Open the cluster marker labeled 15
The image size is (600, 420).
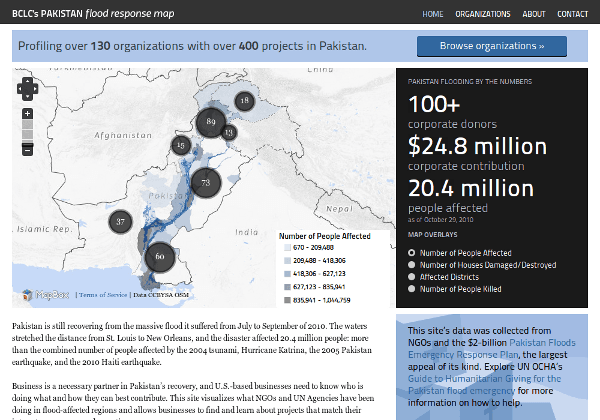(x=181, y=145)
